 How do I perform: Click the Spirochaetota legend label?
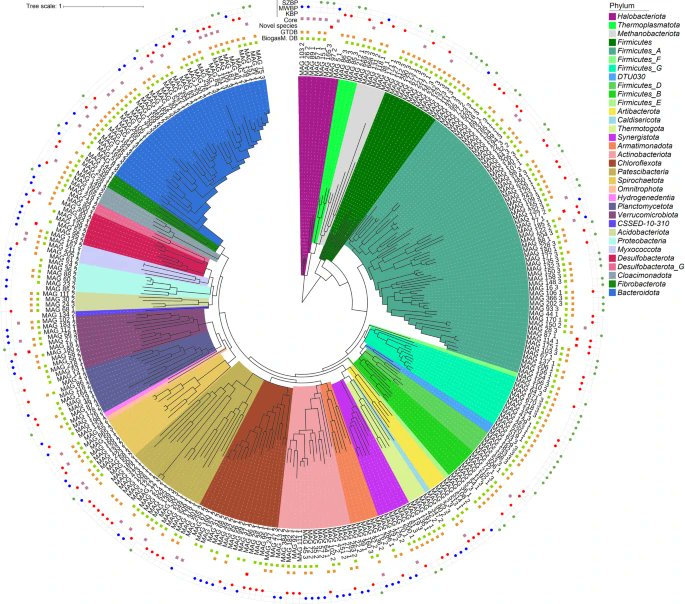click(641, 180)
